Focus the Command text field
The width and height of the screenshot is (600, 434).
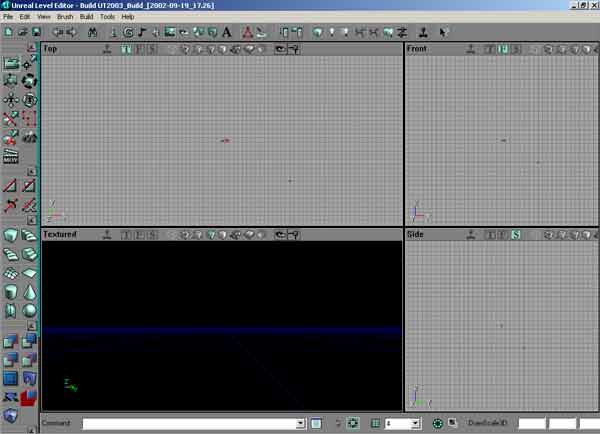click(190, 423)
